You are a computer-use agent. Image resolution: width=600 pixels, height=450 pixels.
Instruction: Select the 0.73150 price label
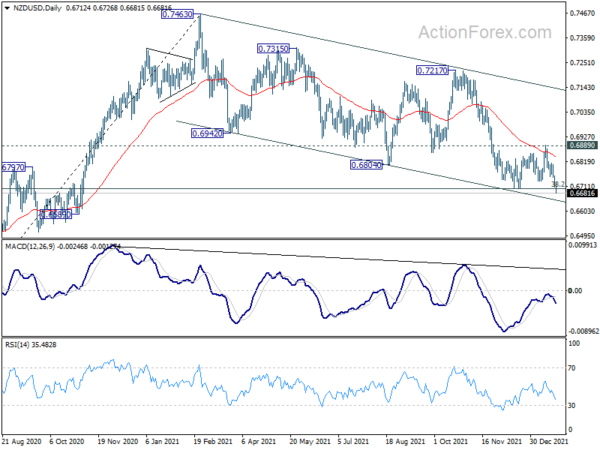(274, 48)
